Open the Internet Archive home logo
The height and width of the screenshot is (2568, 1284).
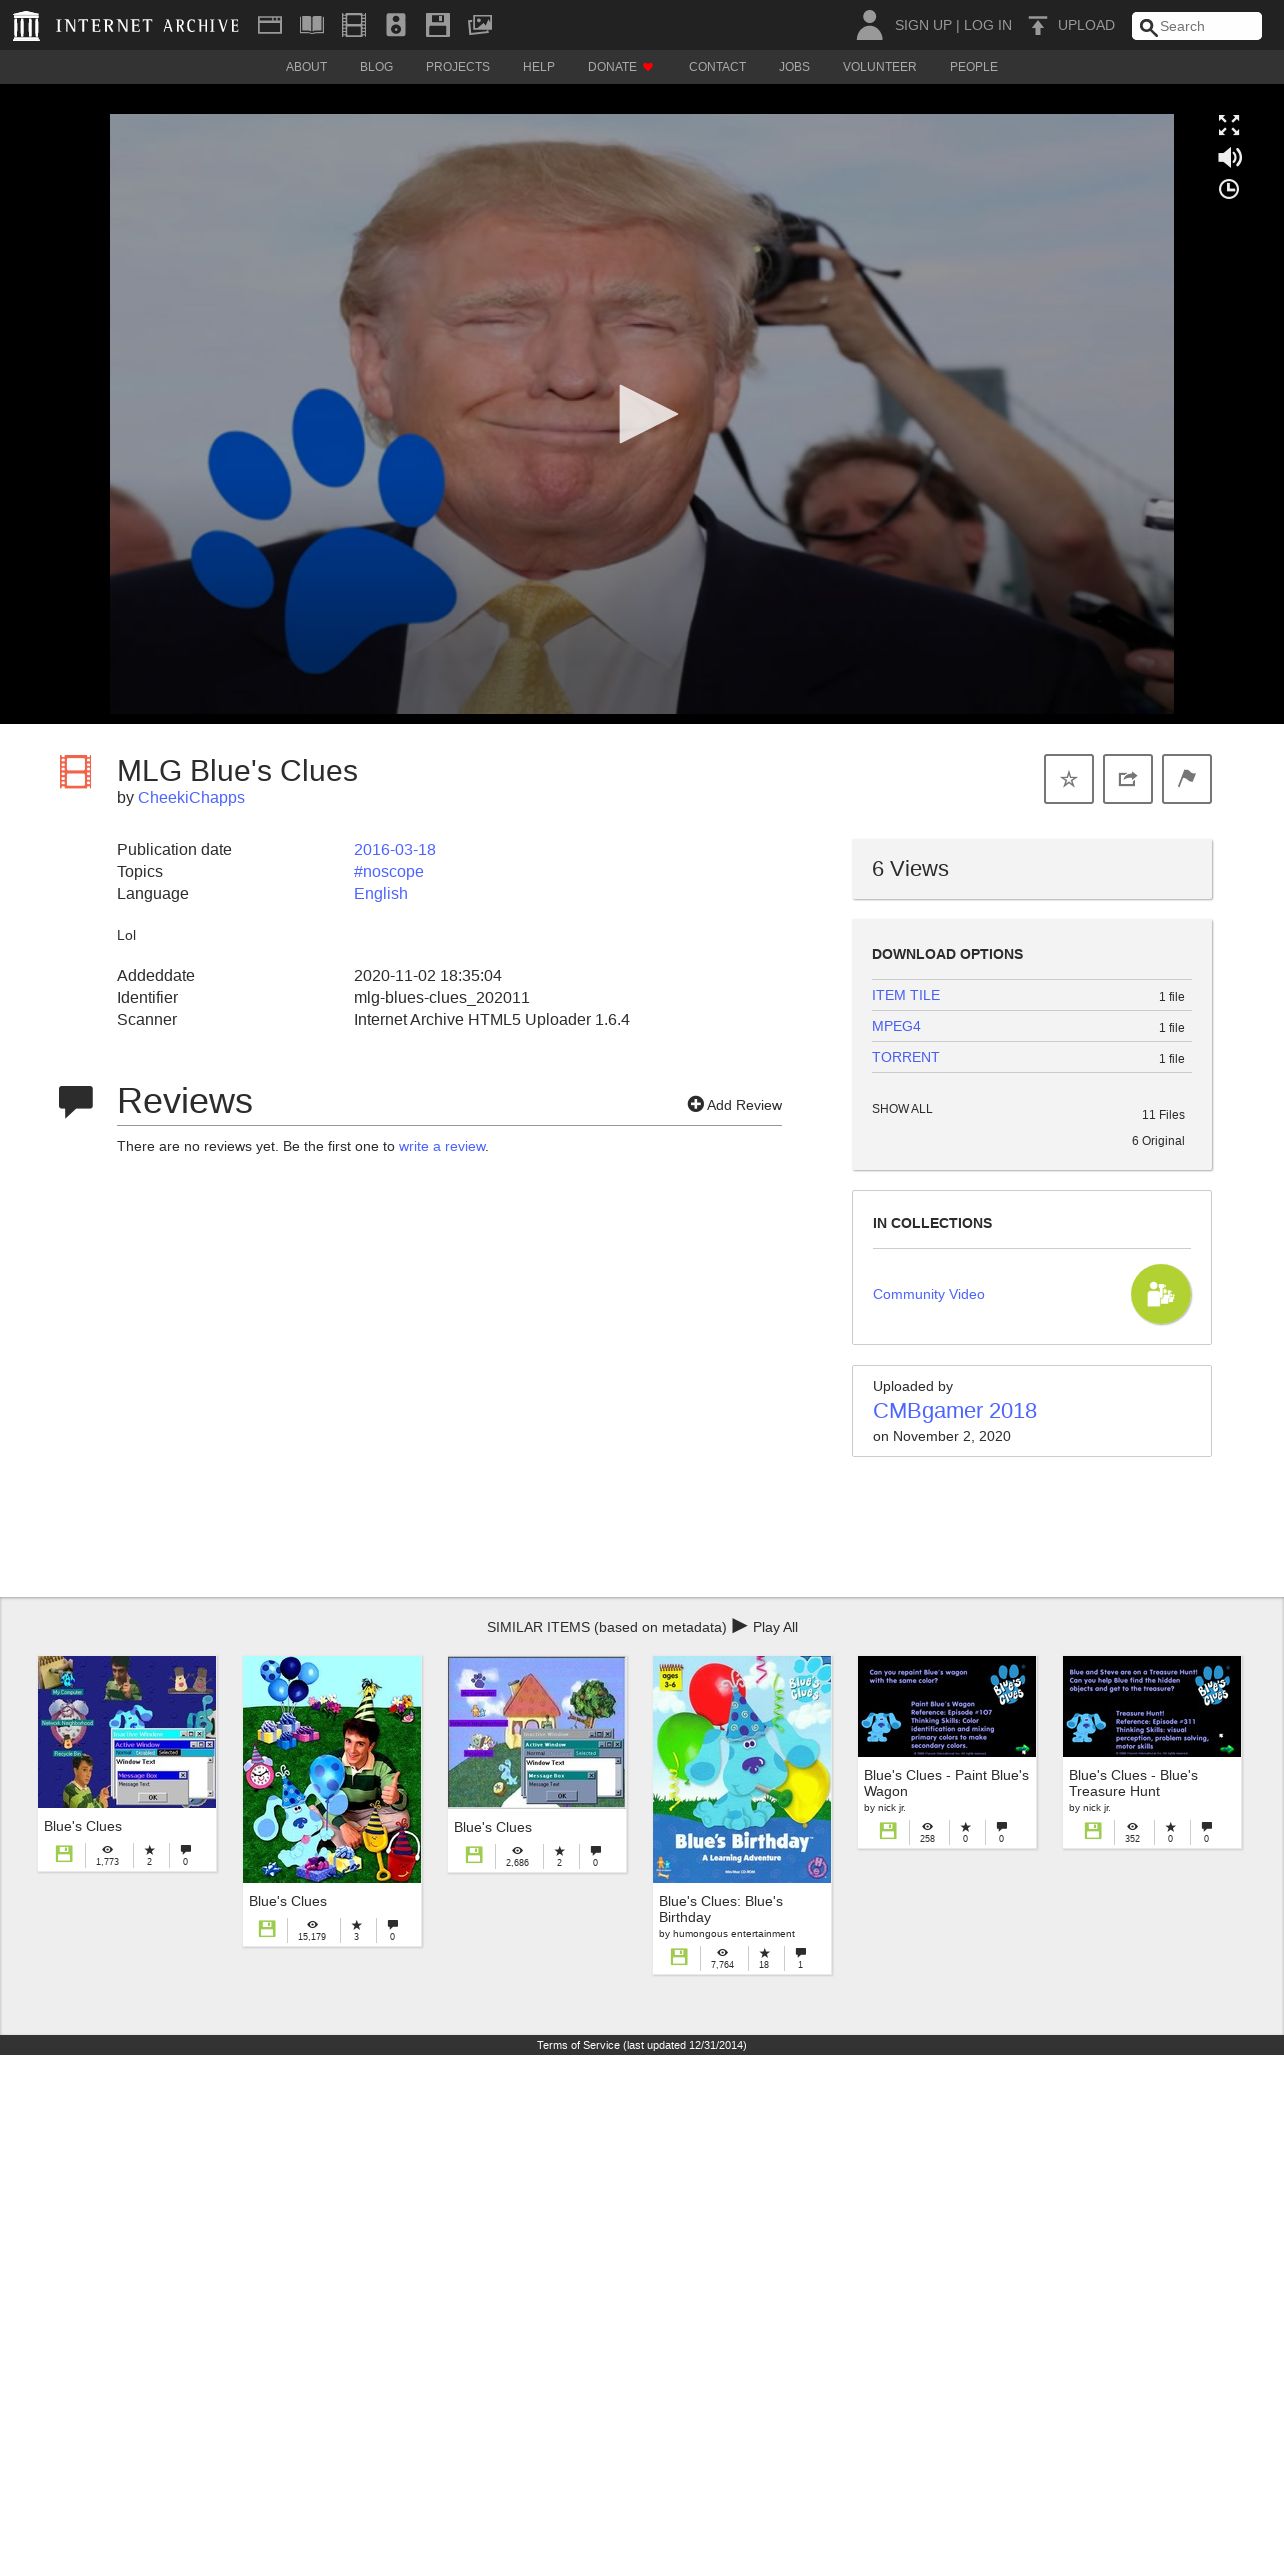126,25
